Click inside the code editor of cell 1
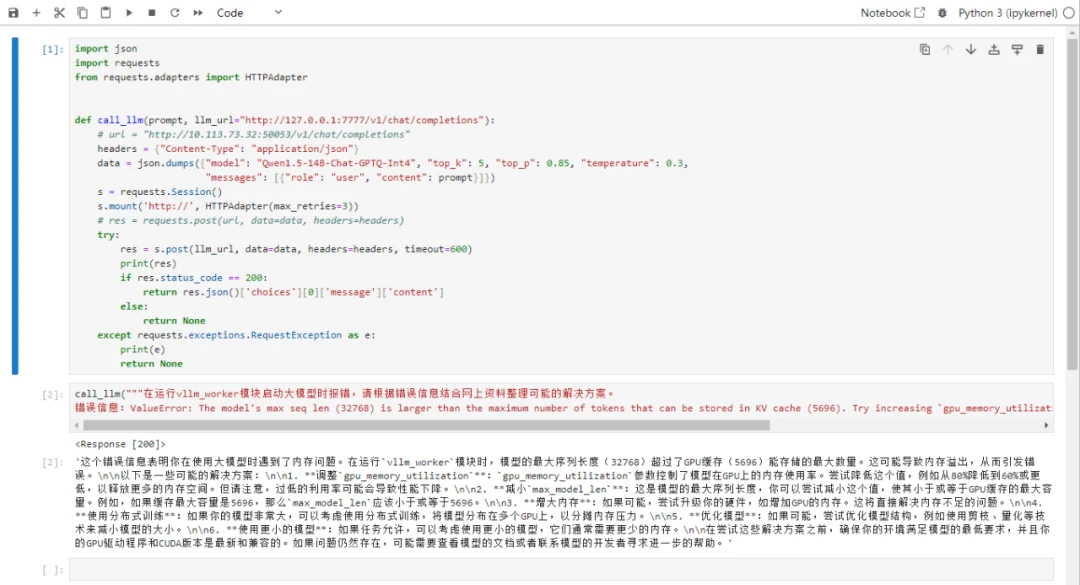The width and height of the screenshot is (1080, 585). 561,205
